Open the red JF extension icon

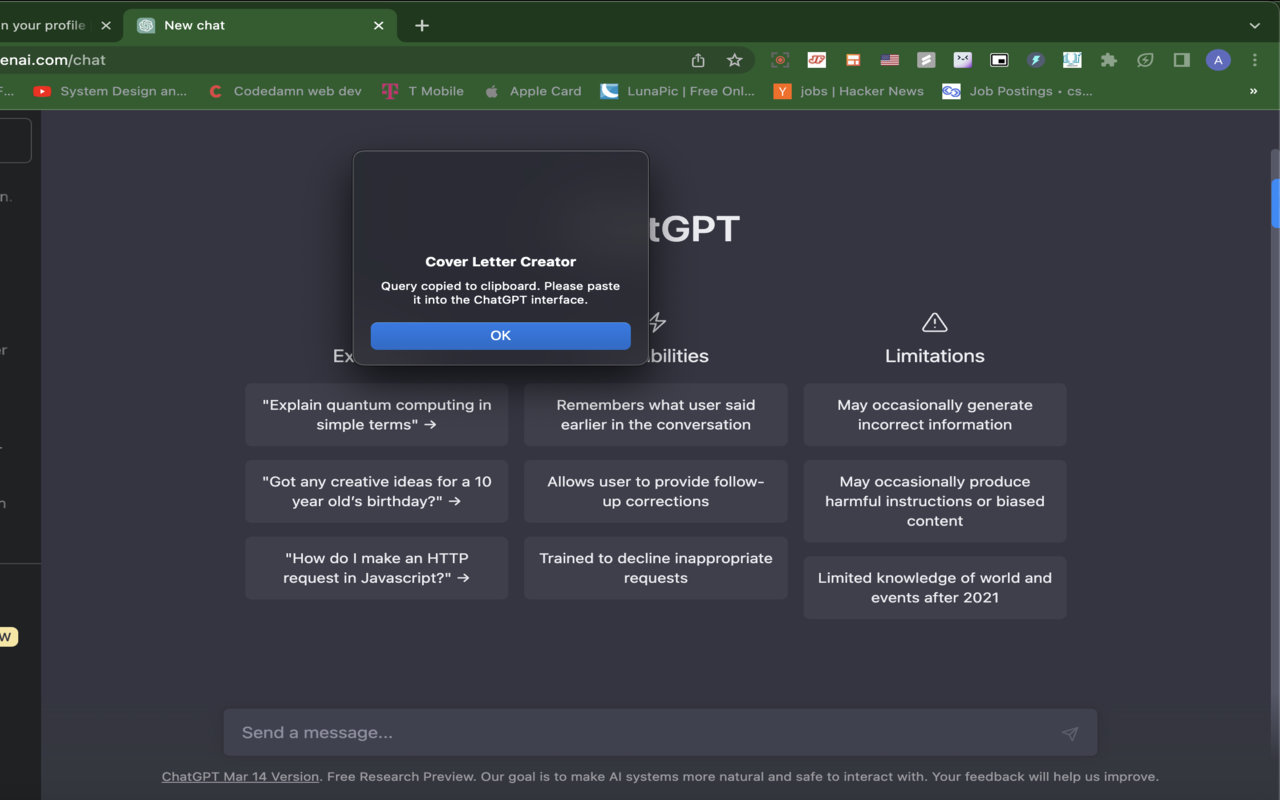click(817, 60)
